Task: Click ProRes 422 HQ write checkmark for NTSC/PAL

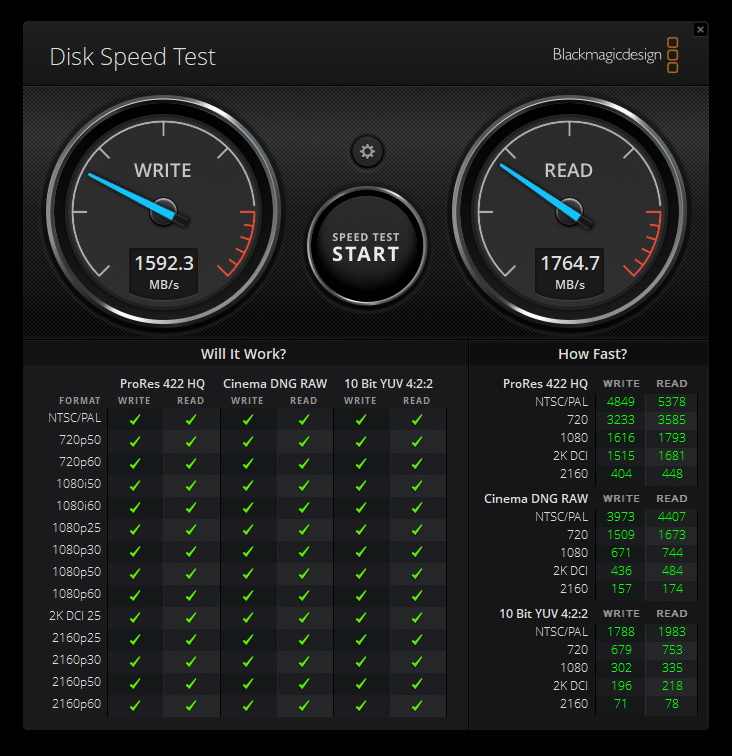Action: pyautogui.click(x=135, y=420)
